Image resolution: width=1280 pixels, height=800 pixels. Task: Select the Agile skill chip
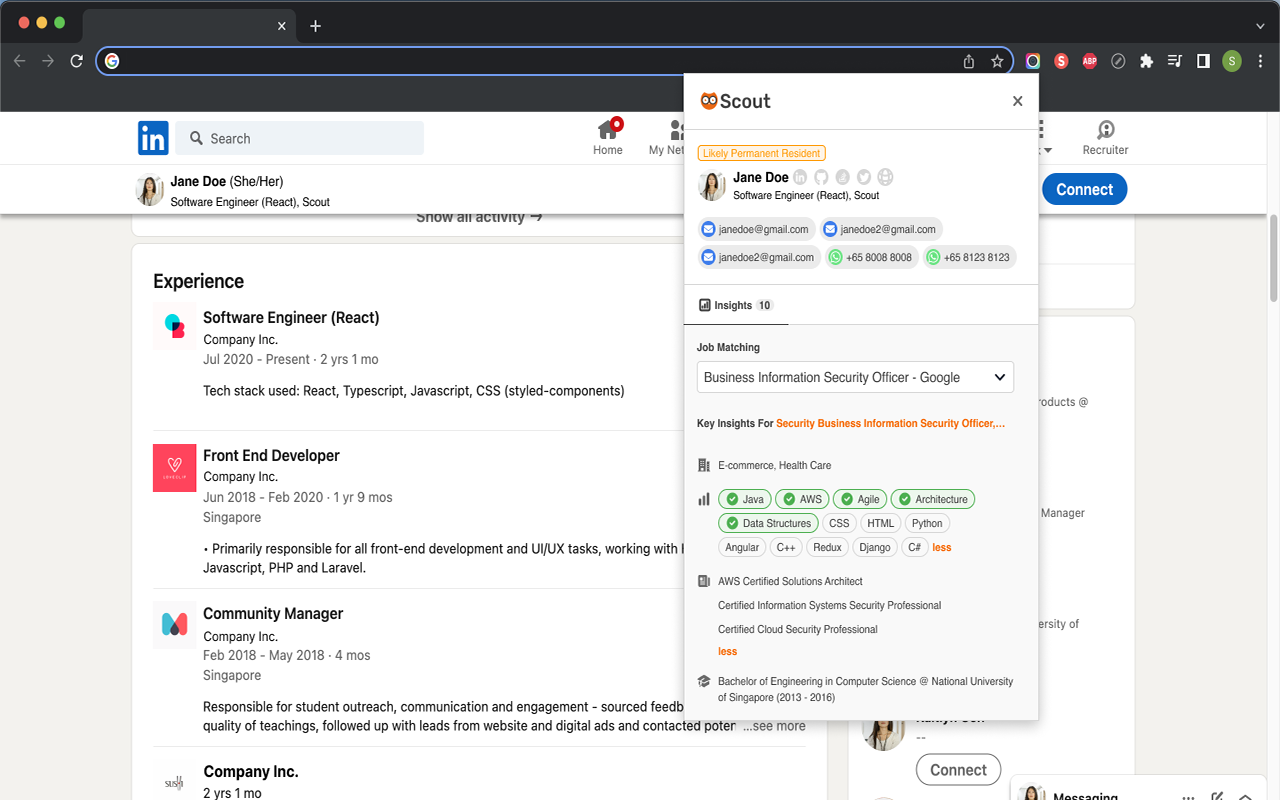click(860, 499)
